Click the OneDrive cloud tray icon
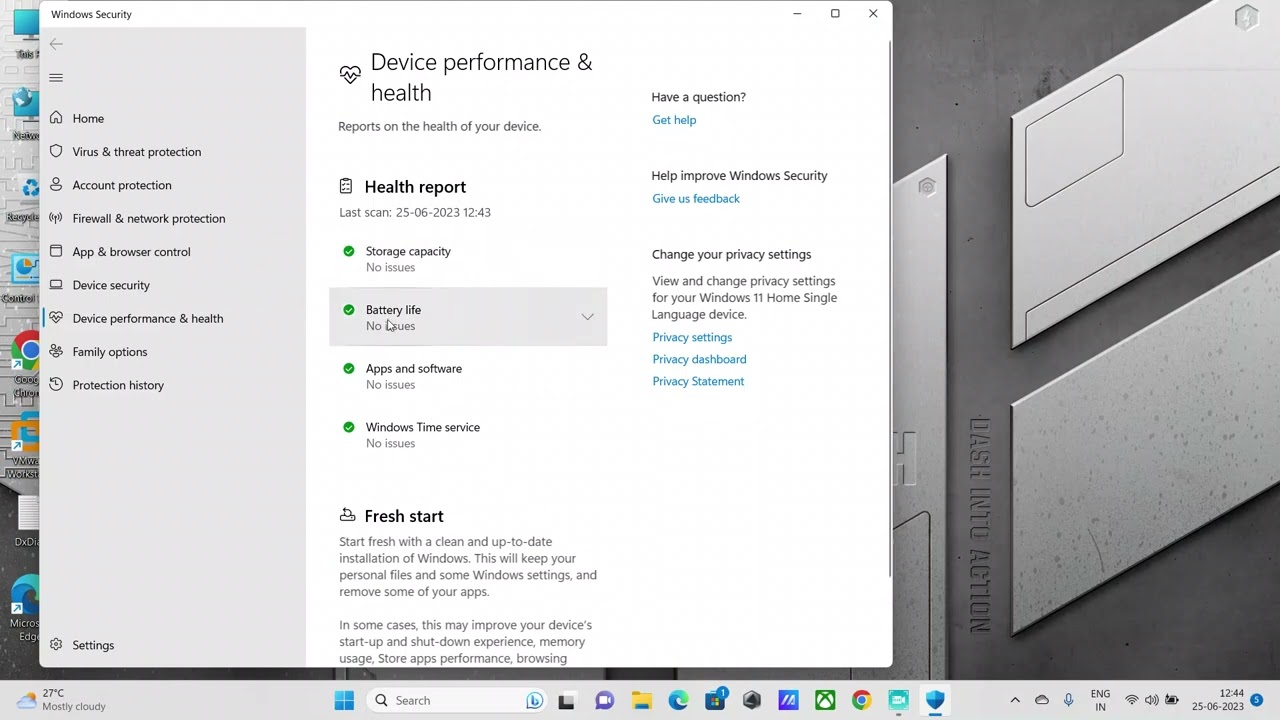 click(1042, 700)
